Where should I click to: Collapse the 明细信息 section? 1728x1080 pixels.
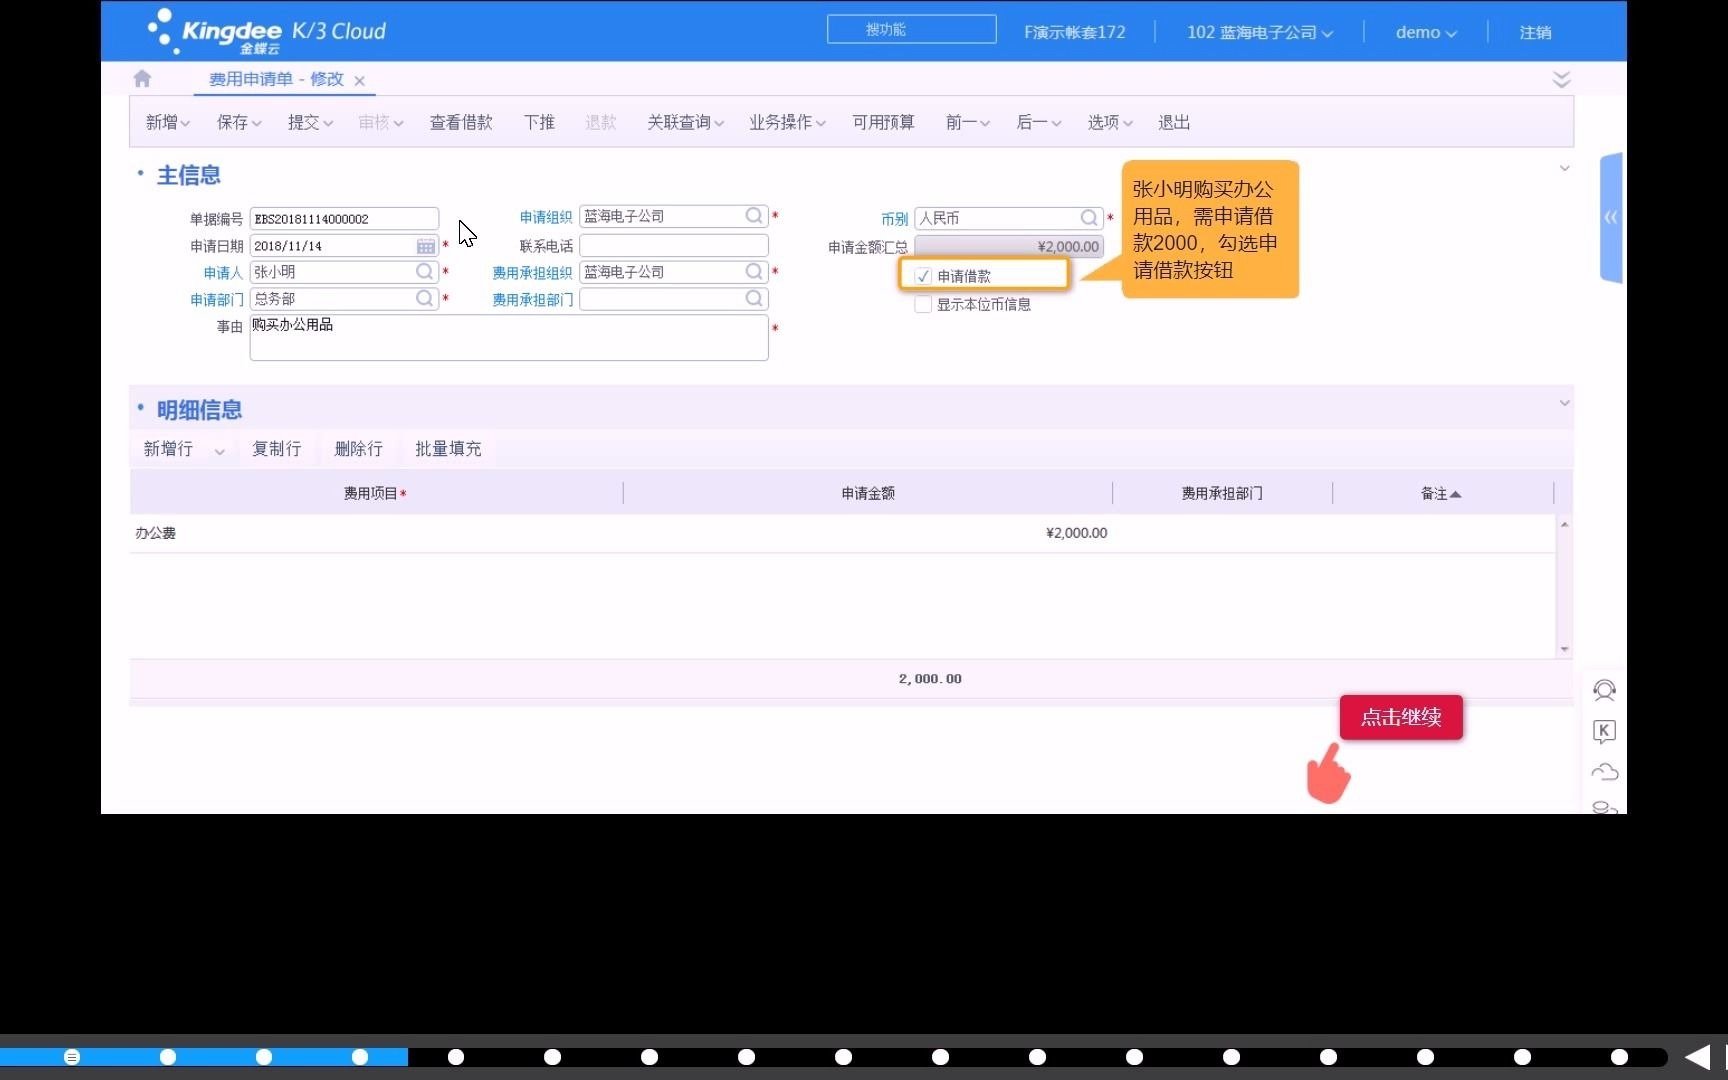(x=1565, y=403)
